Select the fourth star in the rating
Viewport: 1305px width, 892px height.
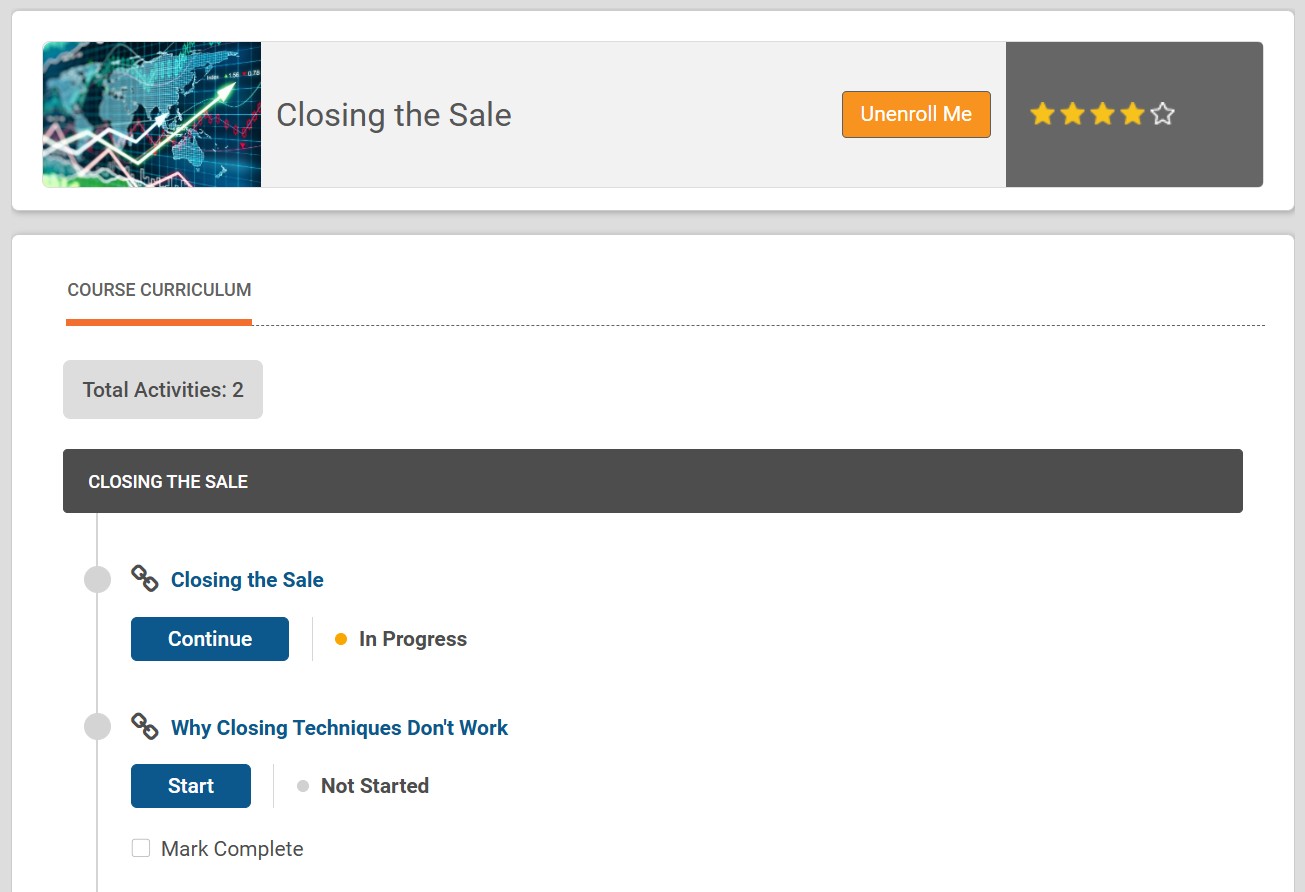[x=1132, y=114]
